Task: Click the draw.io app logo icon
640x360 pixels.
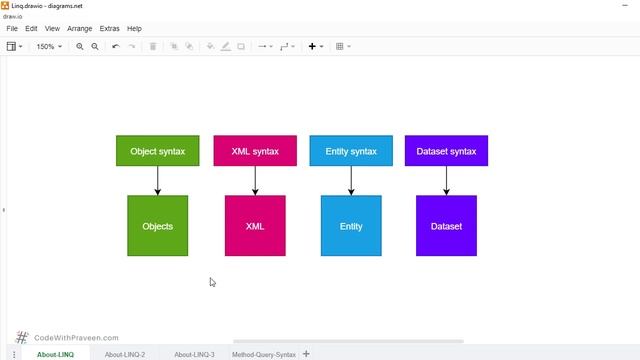Action: point(5,5)
